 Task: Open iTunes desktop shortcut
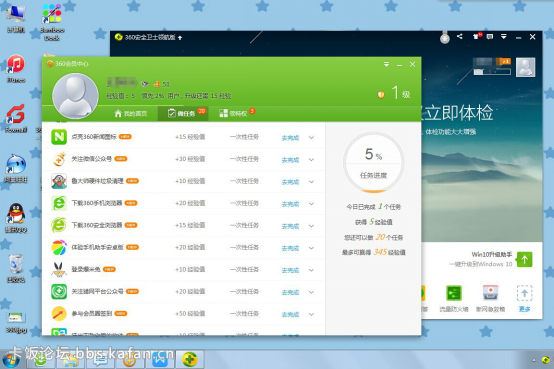pos(16,69)
